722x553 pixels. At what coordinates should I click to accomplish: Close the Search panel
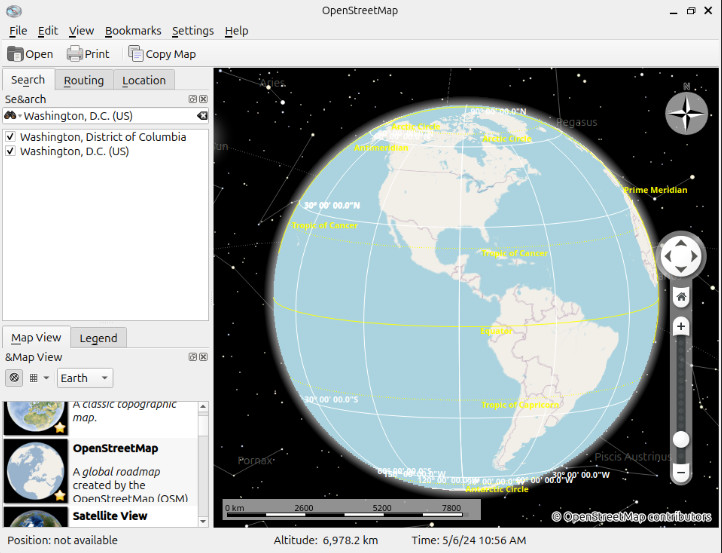point(204,99)
